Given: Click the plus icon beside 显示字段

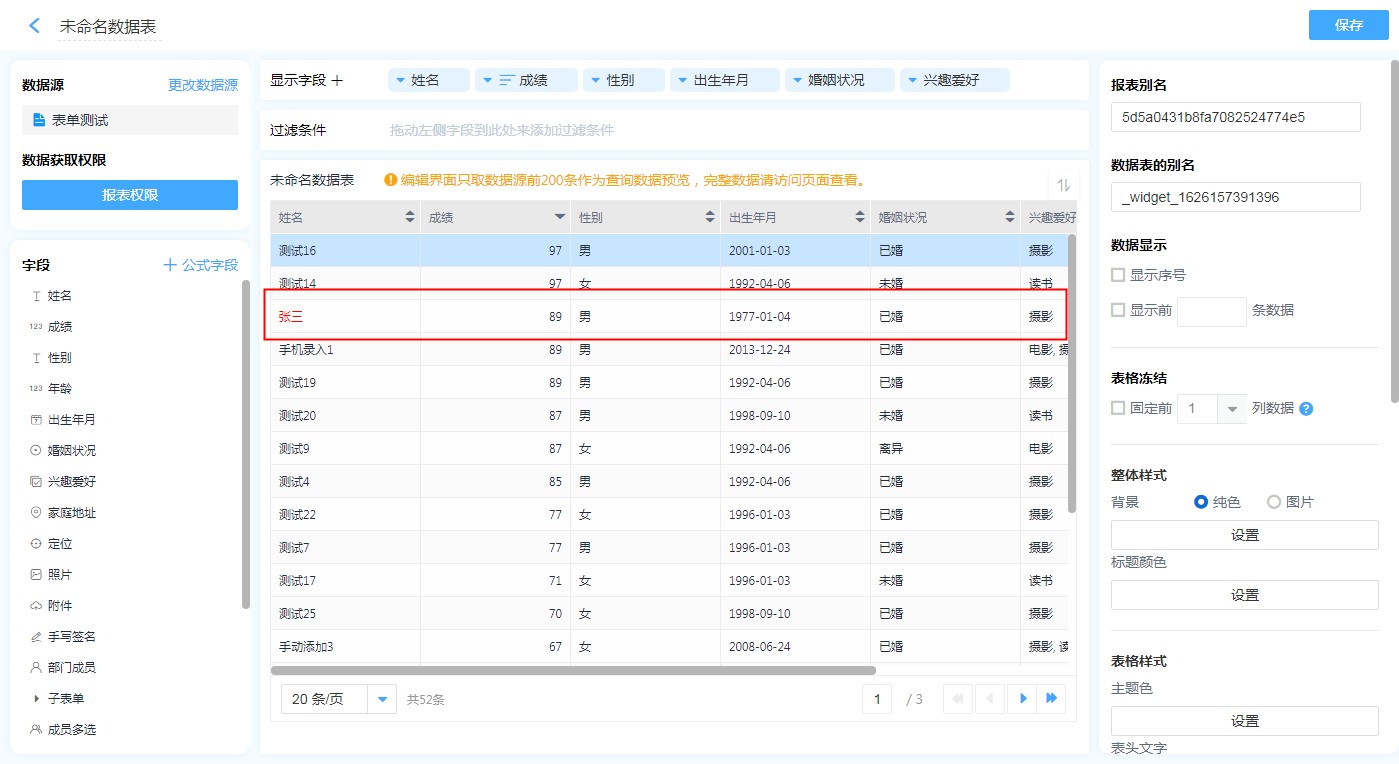Looking at the screenshot, I should tap(337, 80).
